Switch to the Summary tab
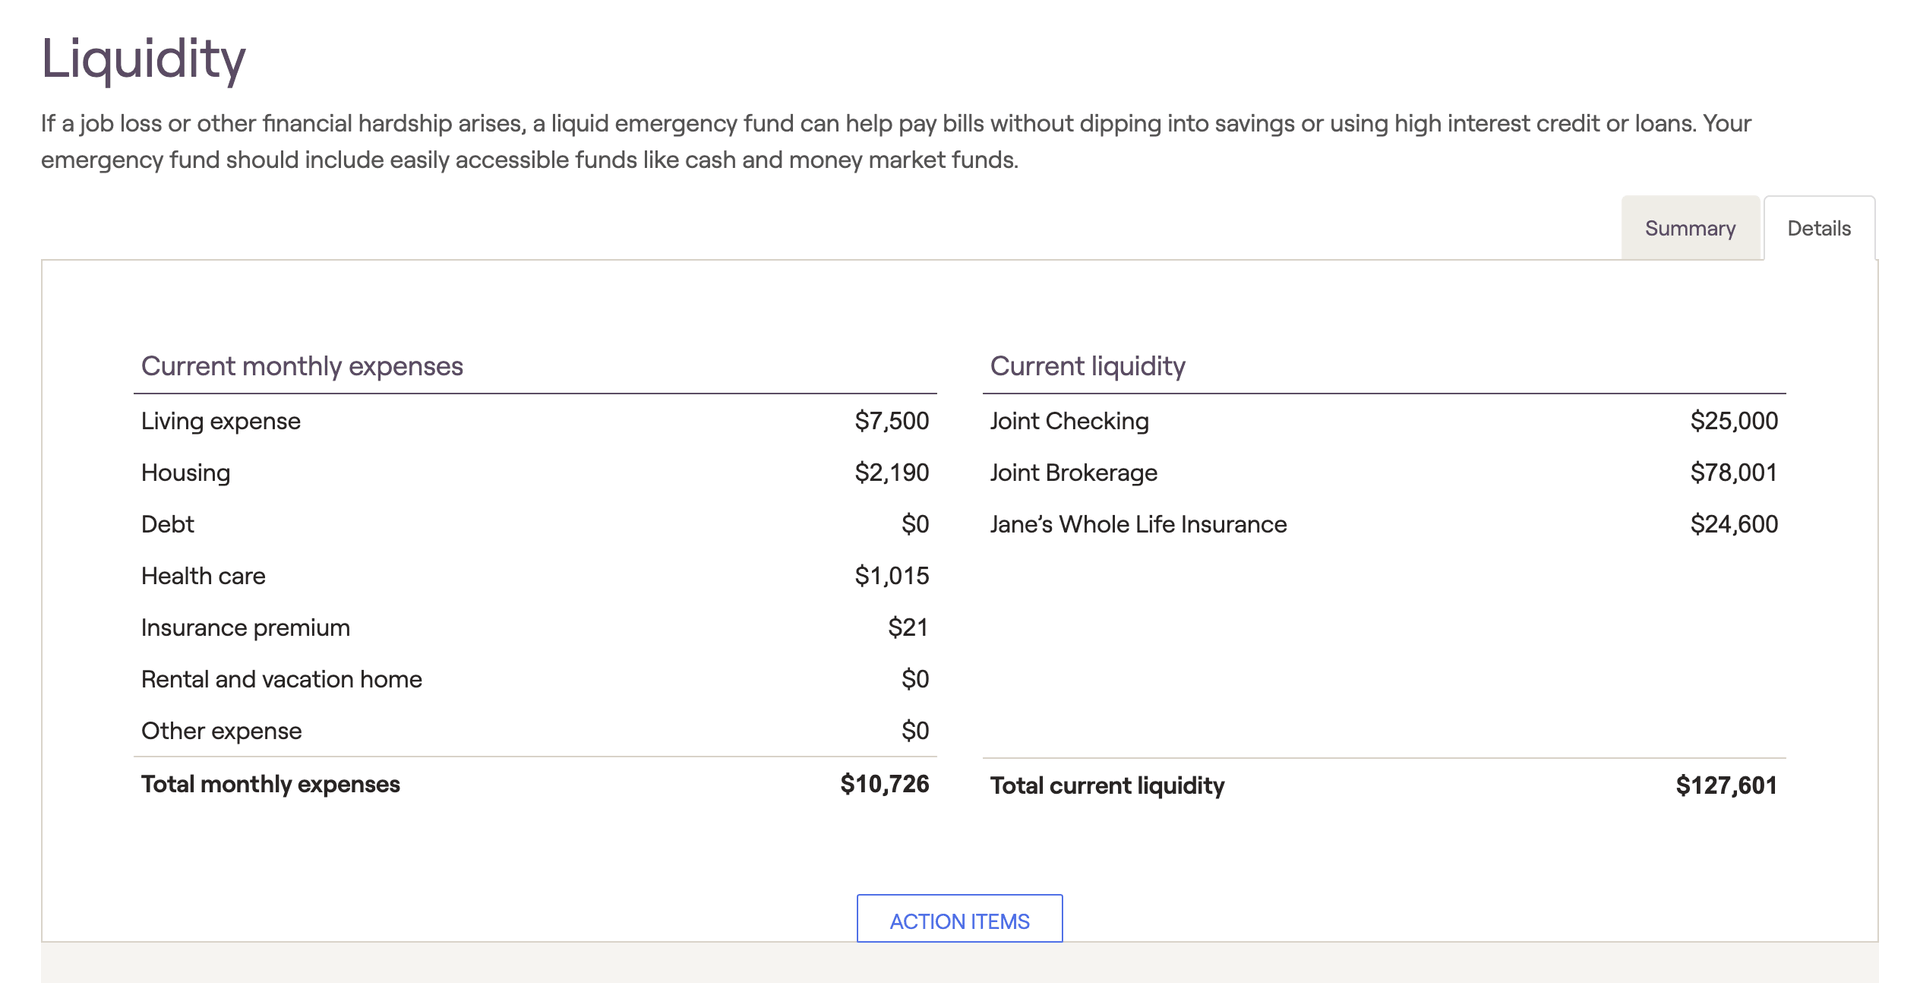This screenshot has width=1920, height=983. point(1690,228)
